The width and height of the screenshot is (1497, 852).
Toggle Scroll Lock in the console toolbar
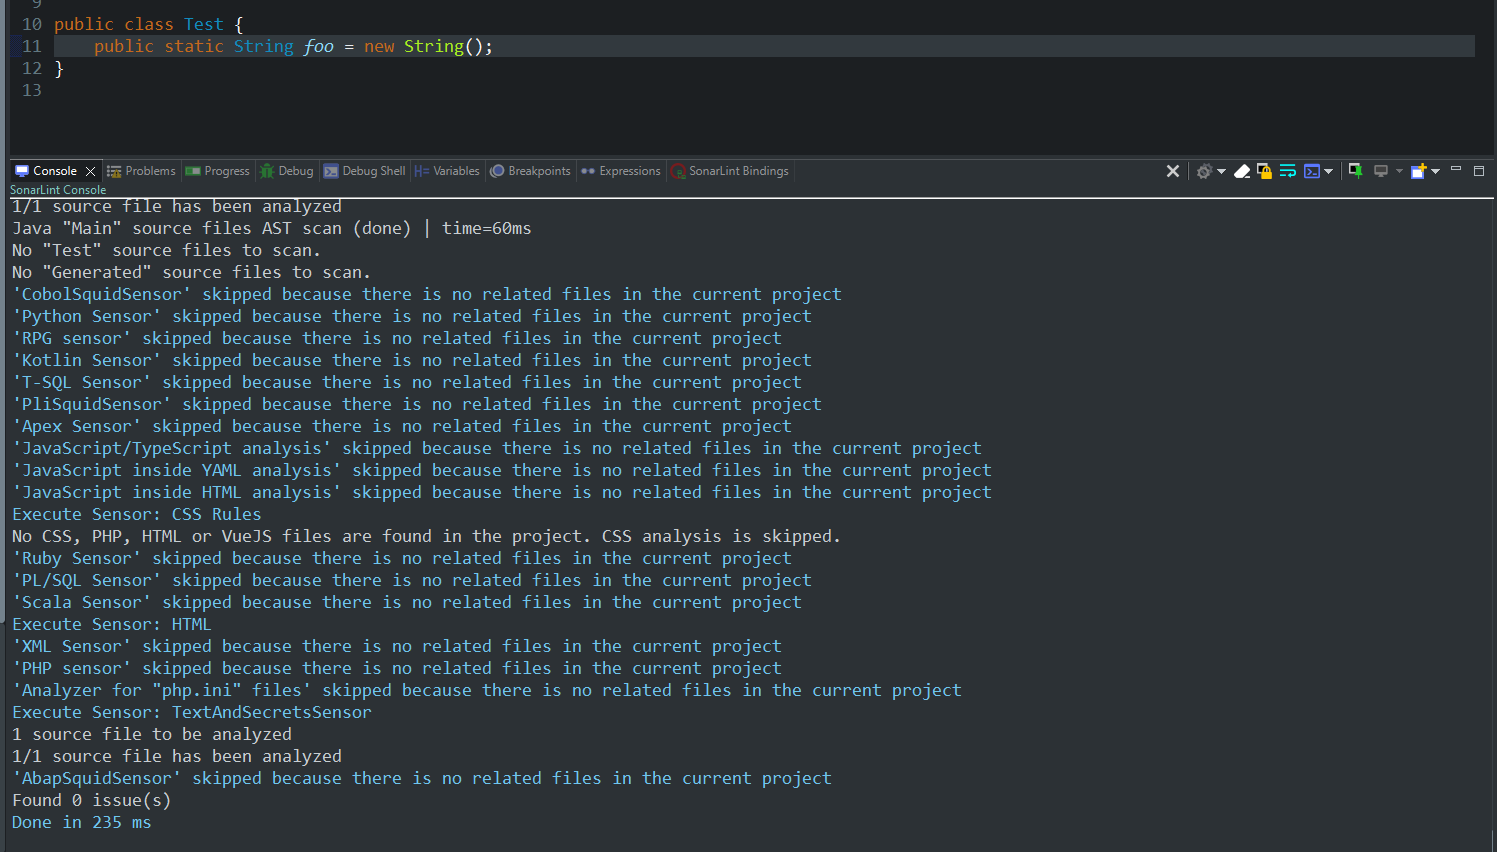(x=1264, y=171)
